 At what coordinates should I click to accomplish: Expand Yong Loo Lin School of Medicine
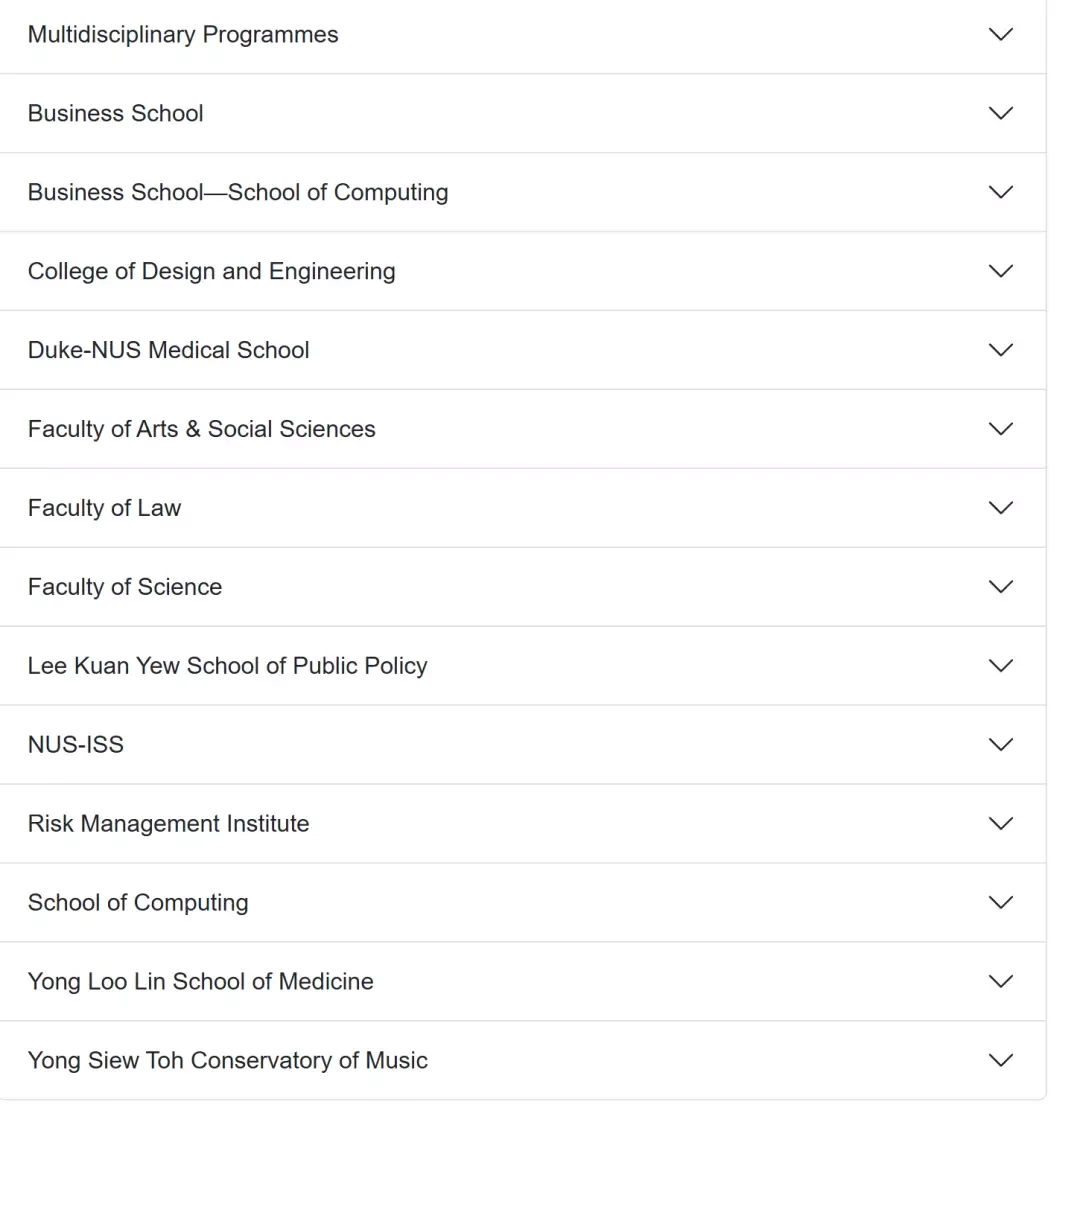(x=522, y=982)
